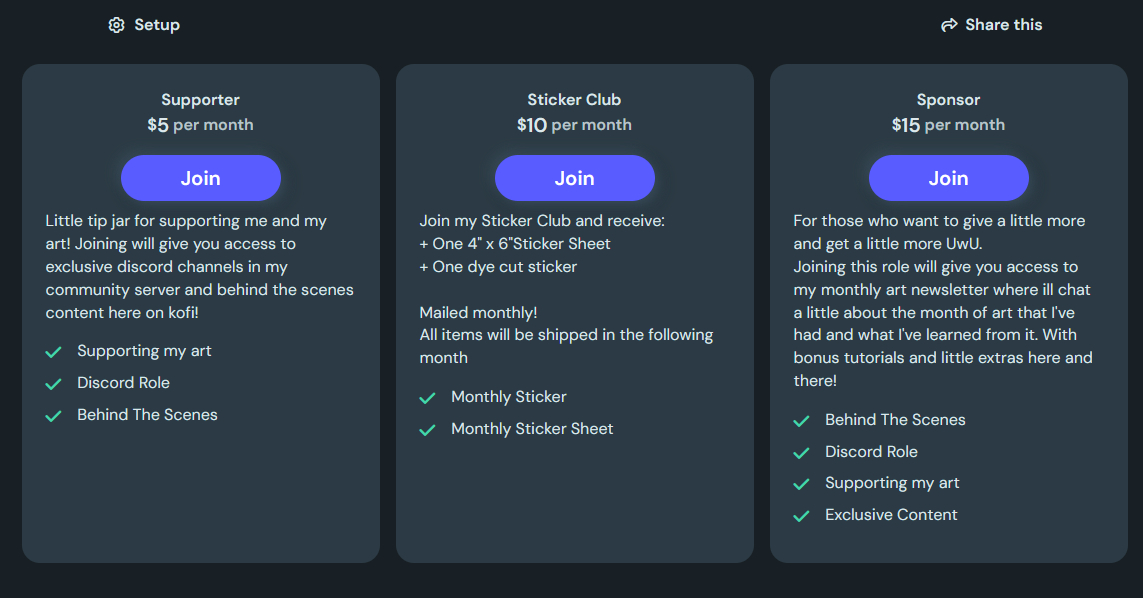Click checkmark beside Exclusive Content
This screenshot has height=598, width=1143.
801,516
